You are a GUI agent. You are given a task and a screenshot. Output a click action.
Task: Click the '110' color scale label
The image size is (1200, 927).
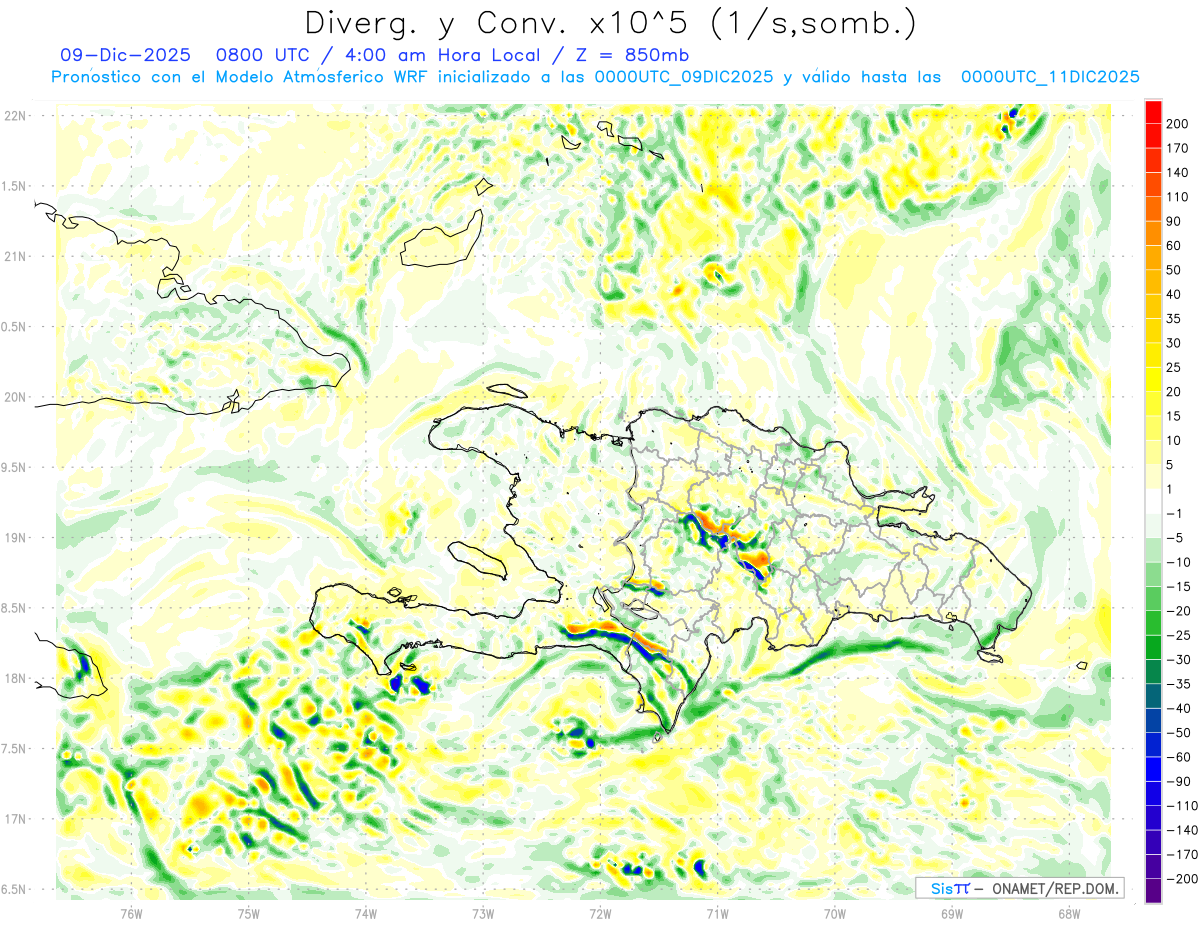coord(1179,197)
